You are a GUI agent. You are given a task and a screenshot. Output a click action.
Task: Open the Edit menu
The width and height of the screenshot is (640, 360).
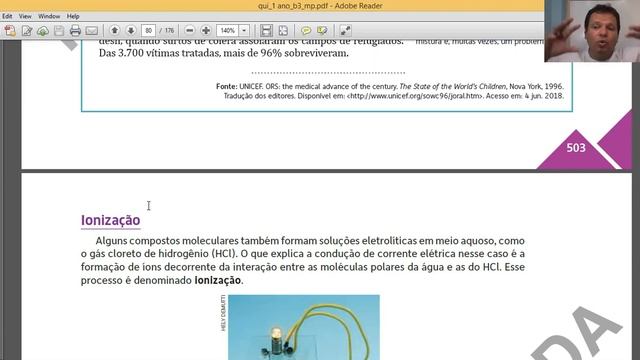coord(7,16)
